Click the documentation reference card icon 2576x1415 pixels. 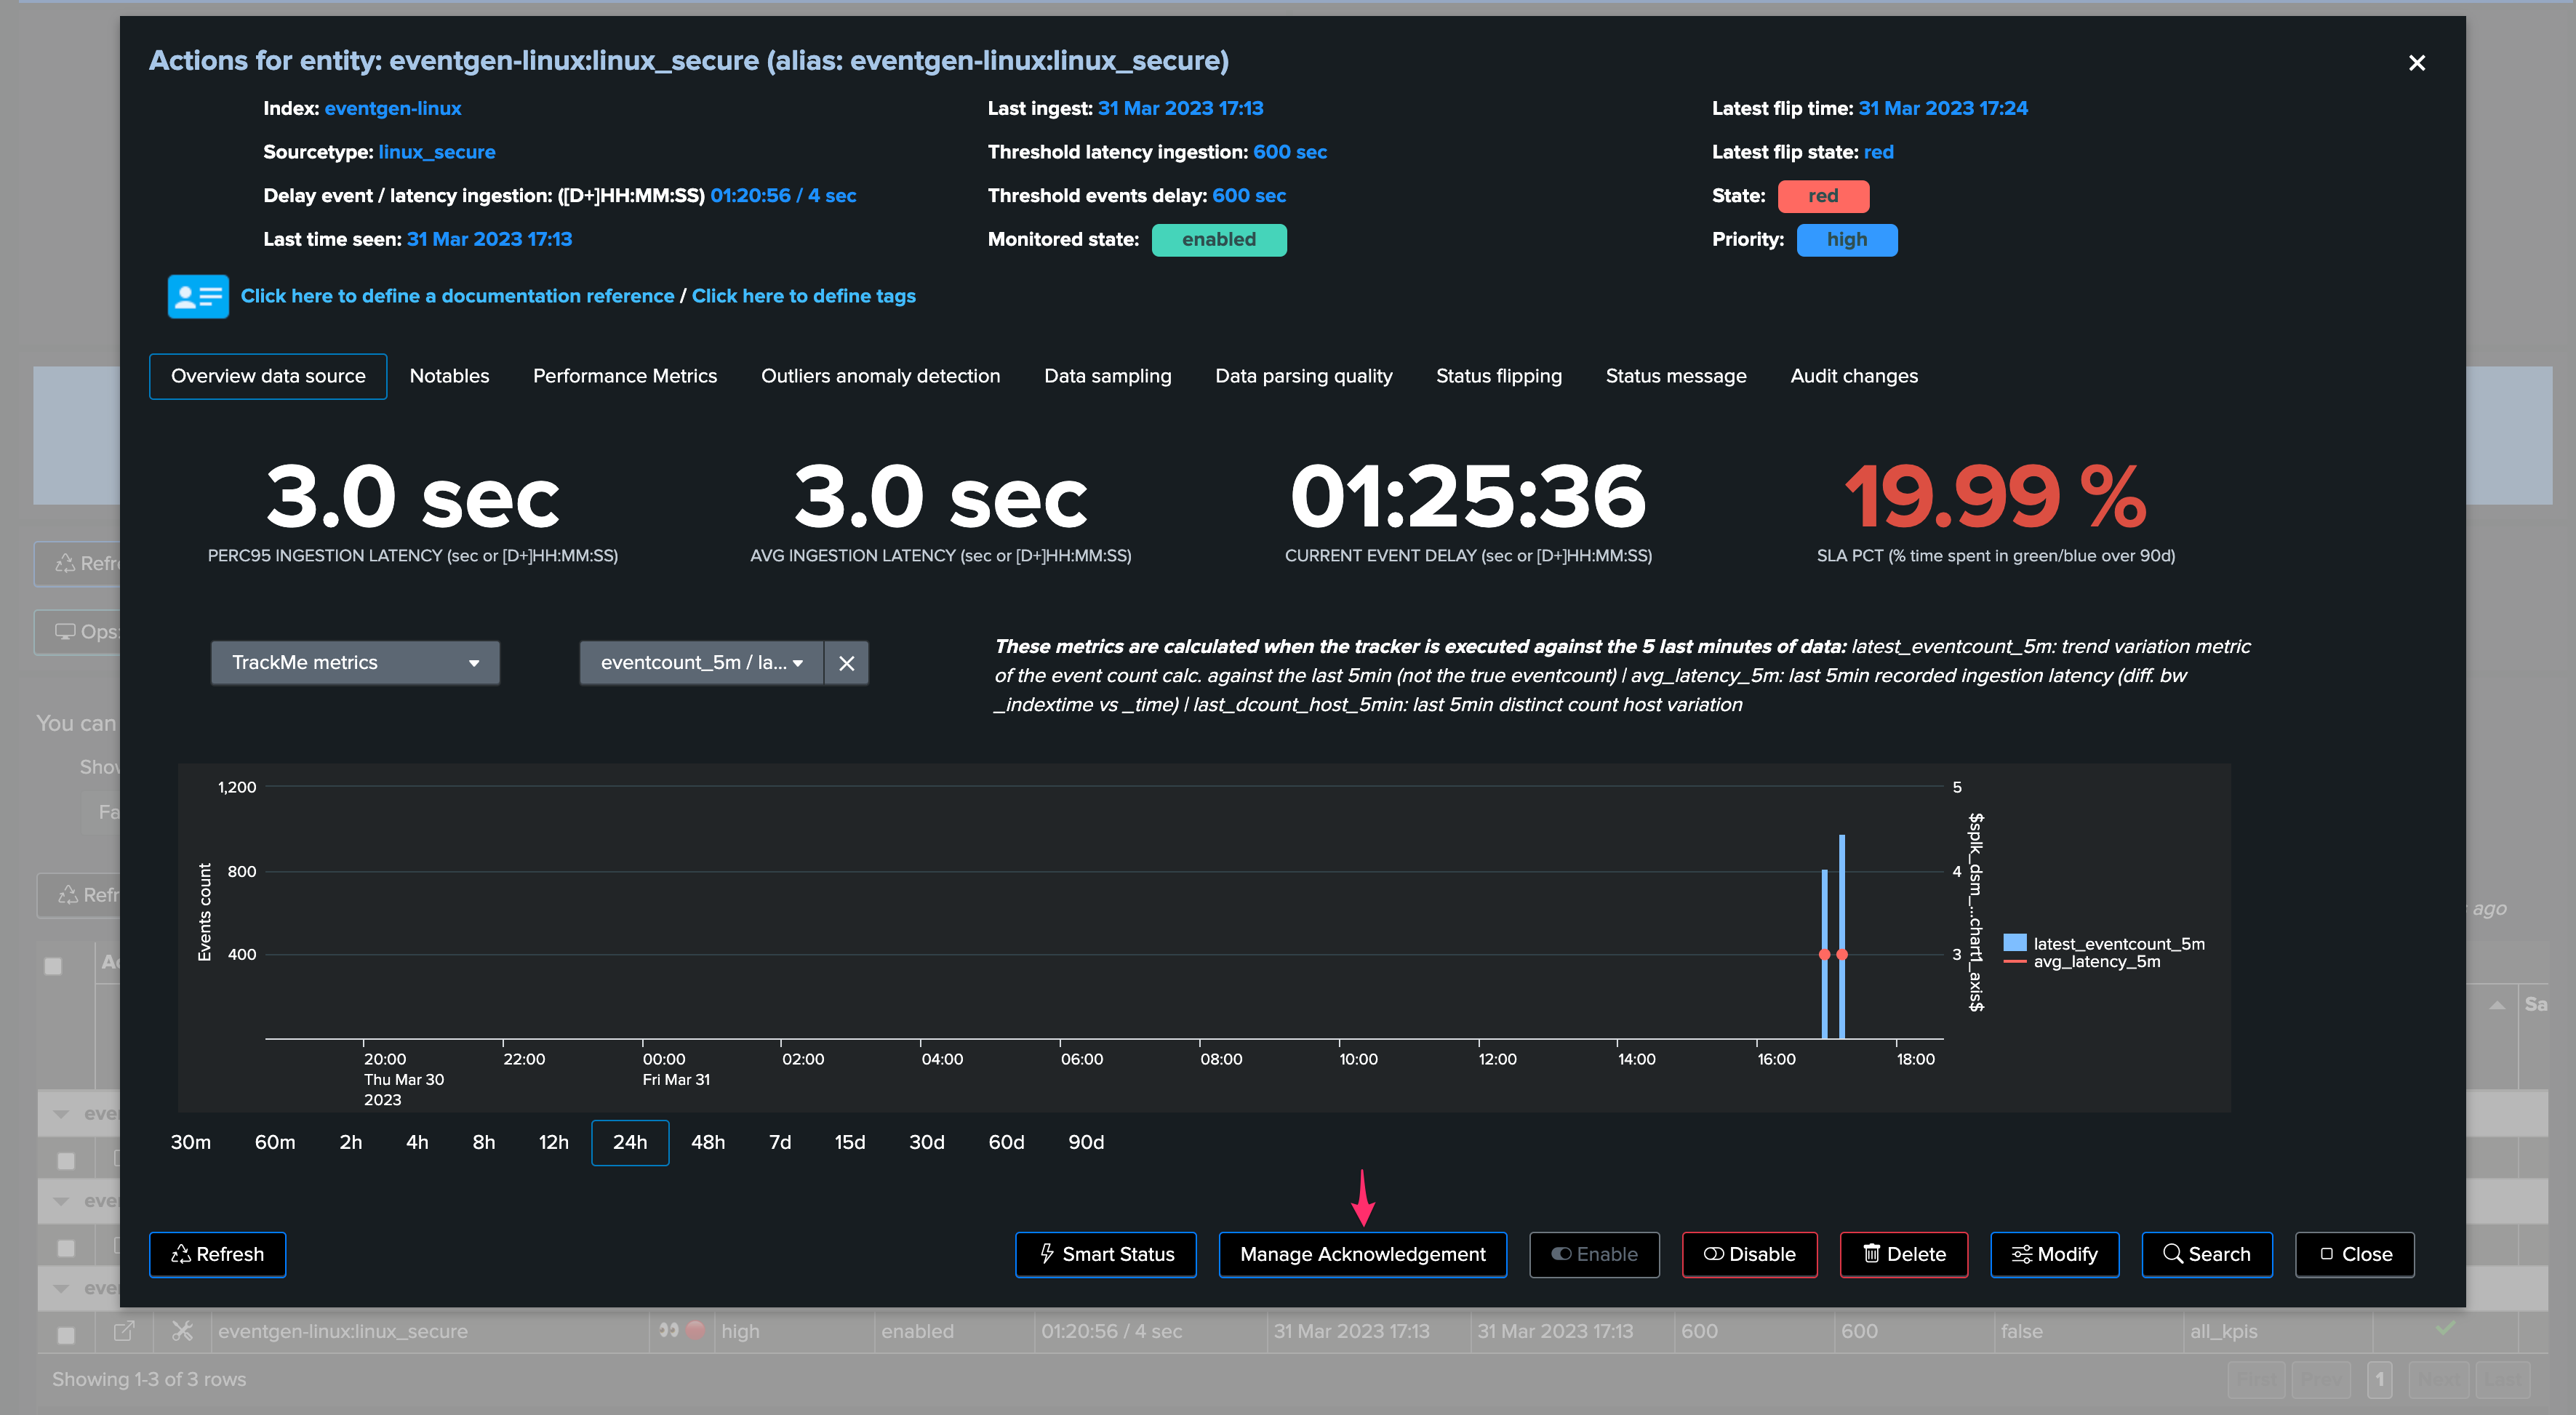[x=198, y=296]
